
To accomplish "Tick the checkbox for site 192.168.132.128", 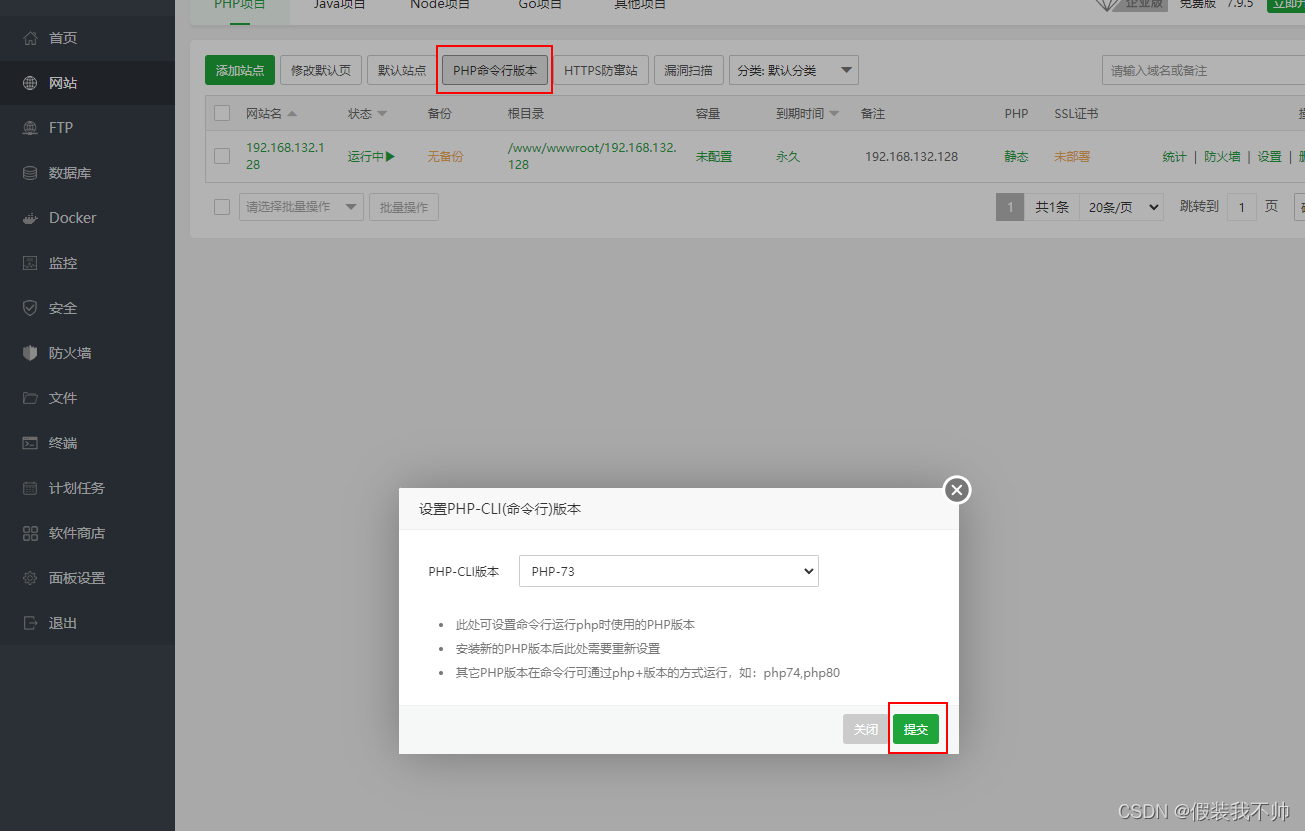I will (222, 156).
